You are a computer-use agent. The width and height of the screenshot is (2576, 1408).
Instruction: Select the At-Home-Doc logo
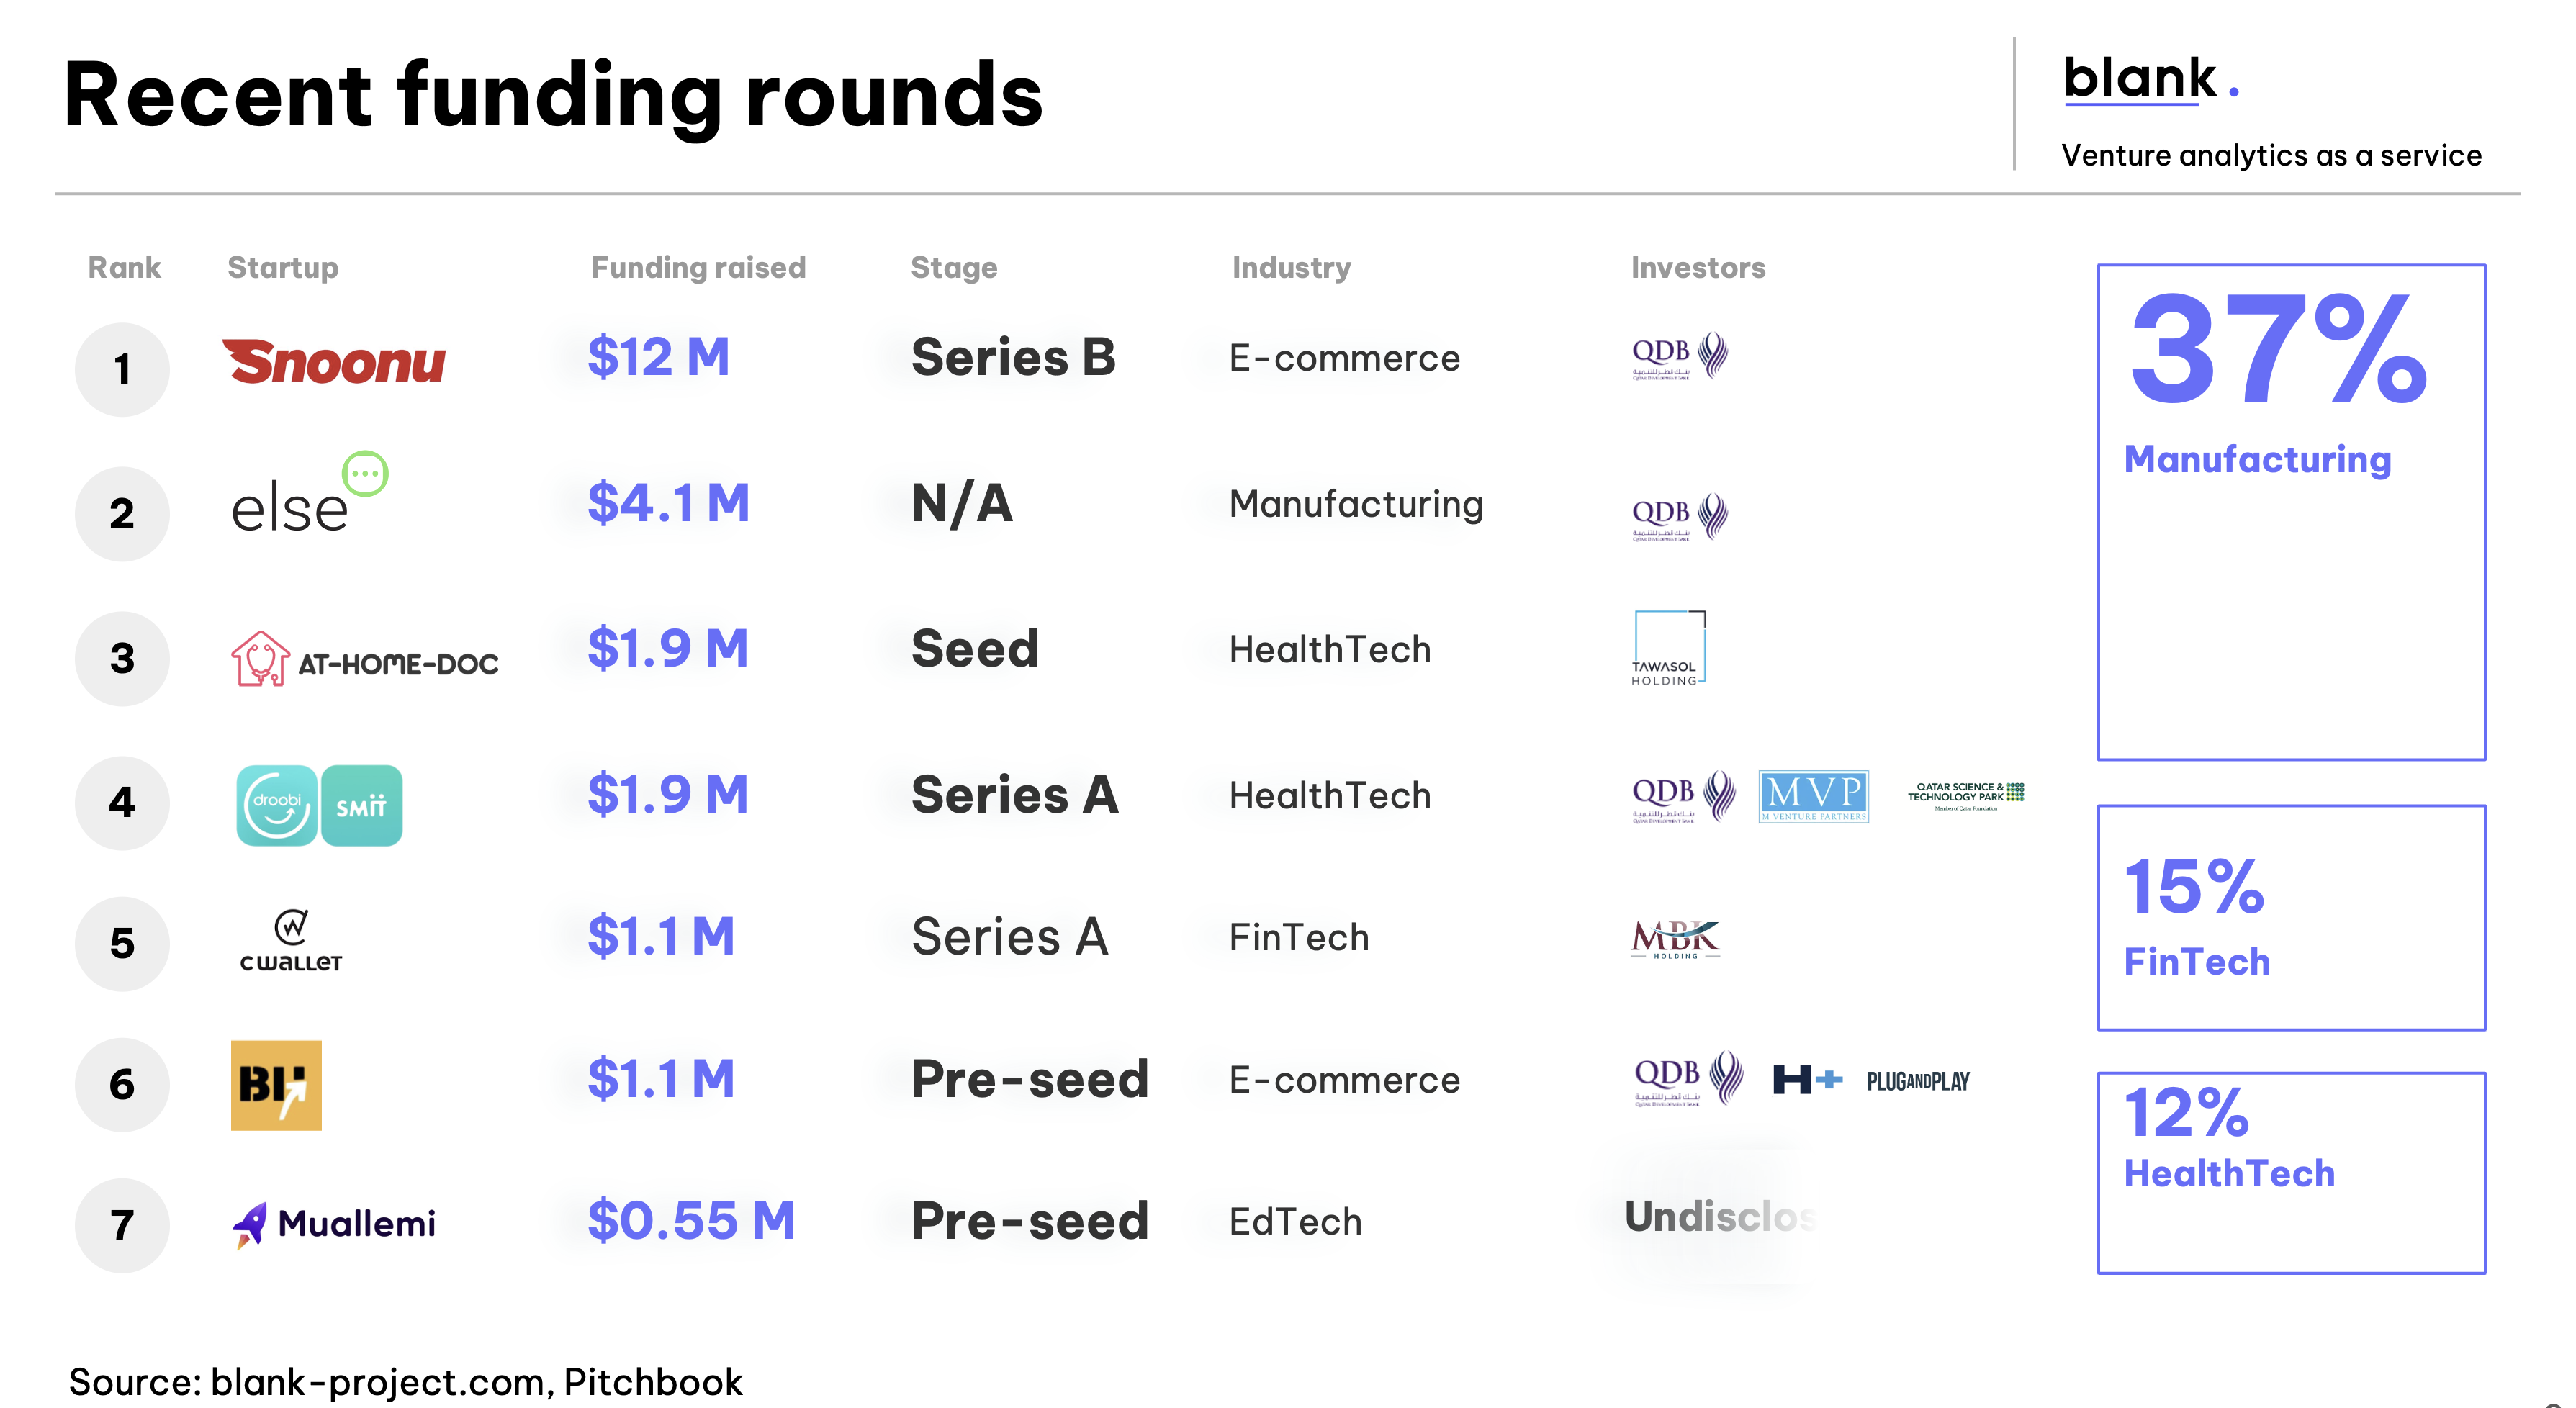pos(364,659)
